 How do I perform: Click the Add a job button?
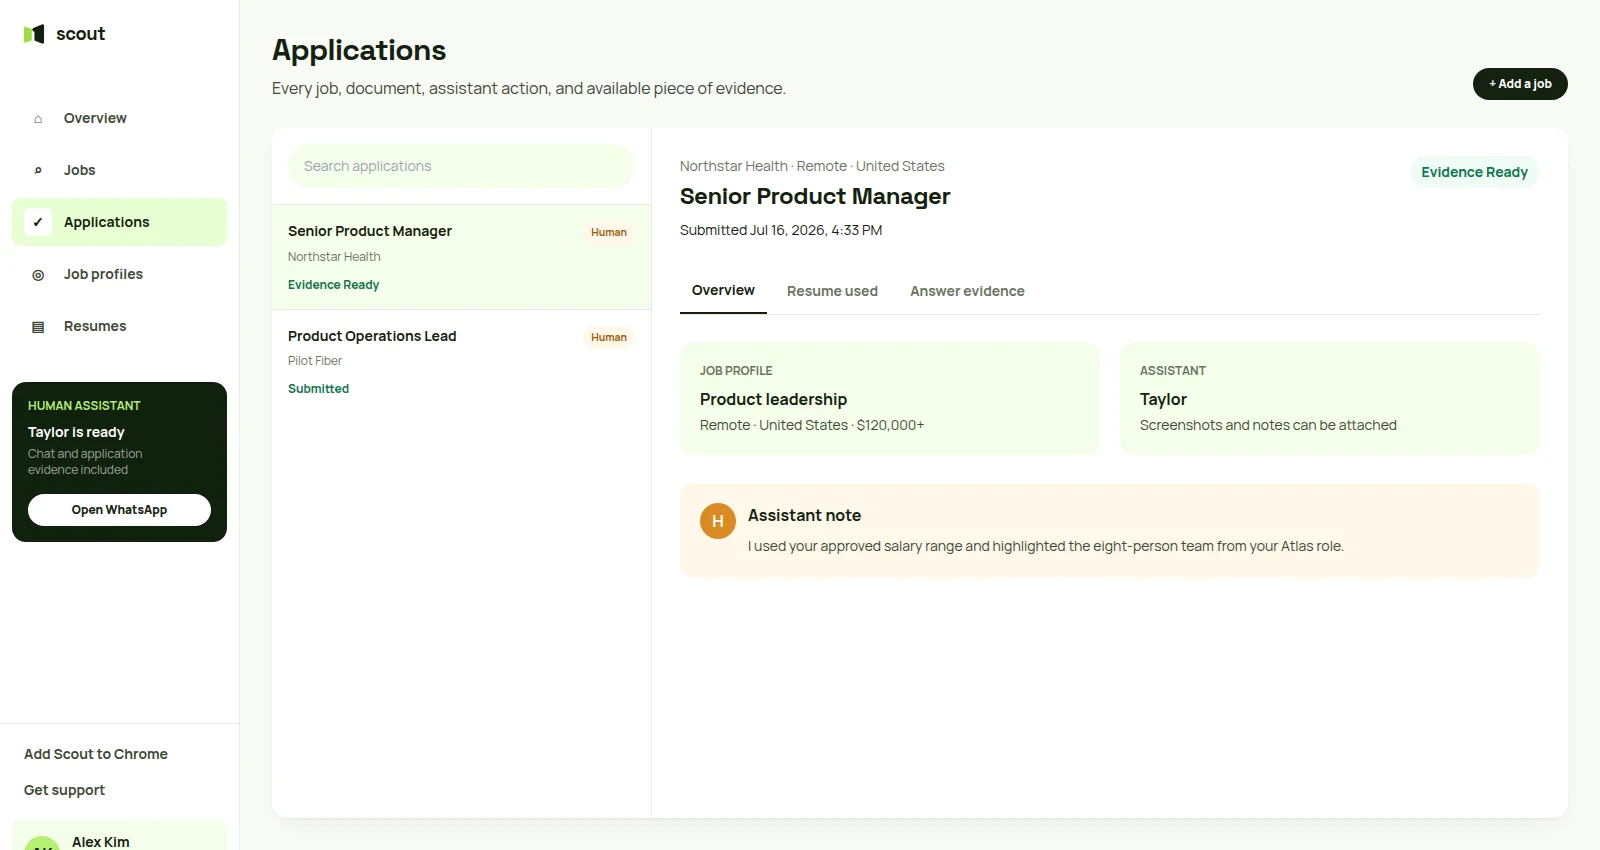[x=1520, y=84]
